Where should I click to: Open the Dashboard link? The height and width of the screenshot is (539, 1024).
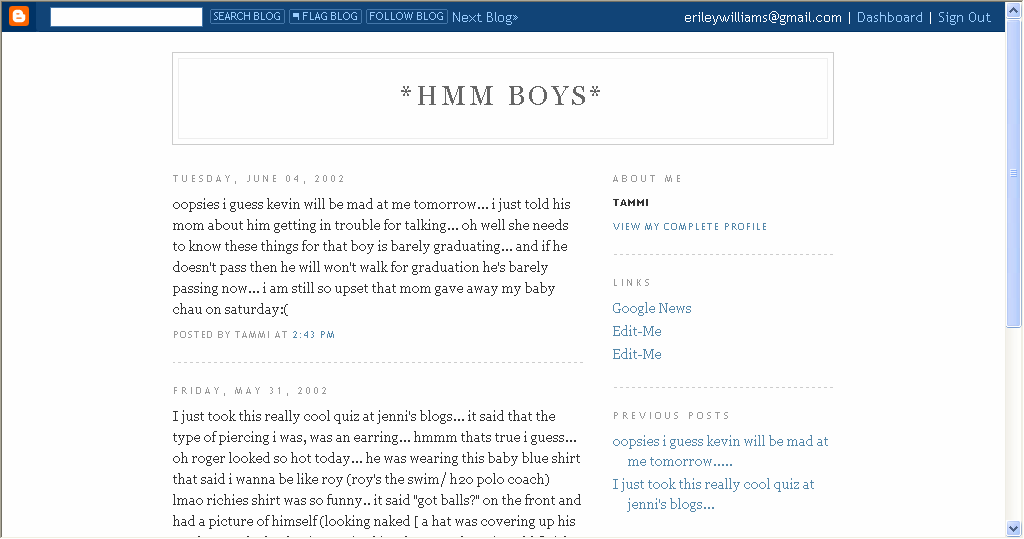point(889,17)
